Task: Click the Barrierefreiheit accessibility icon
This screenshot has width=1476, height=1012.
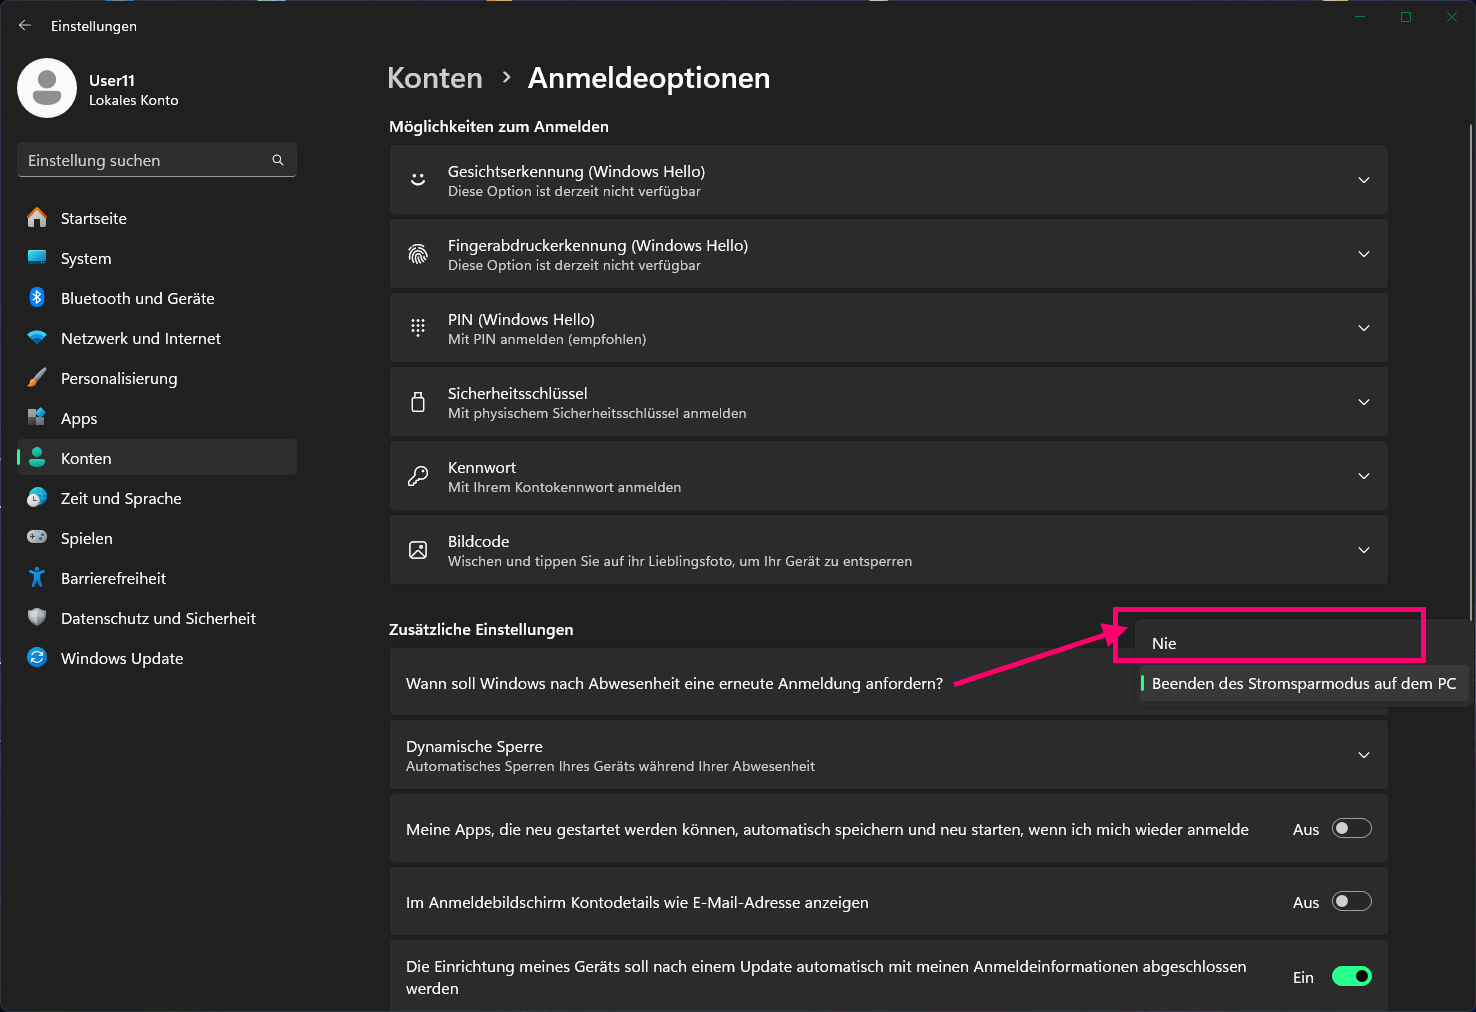Action: [37, 577]
